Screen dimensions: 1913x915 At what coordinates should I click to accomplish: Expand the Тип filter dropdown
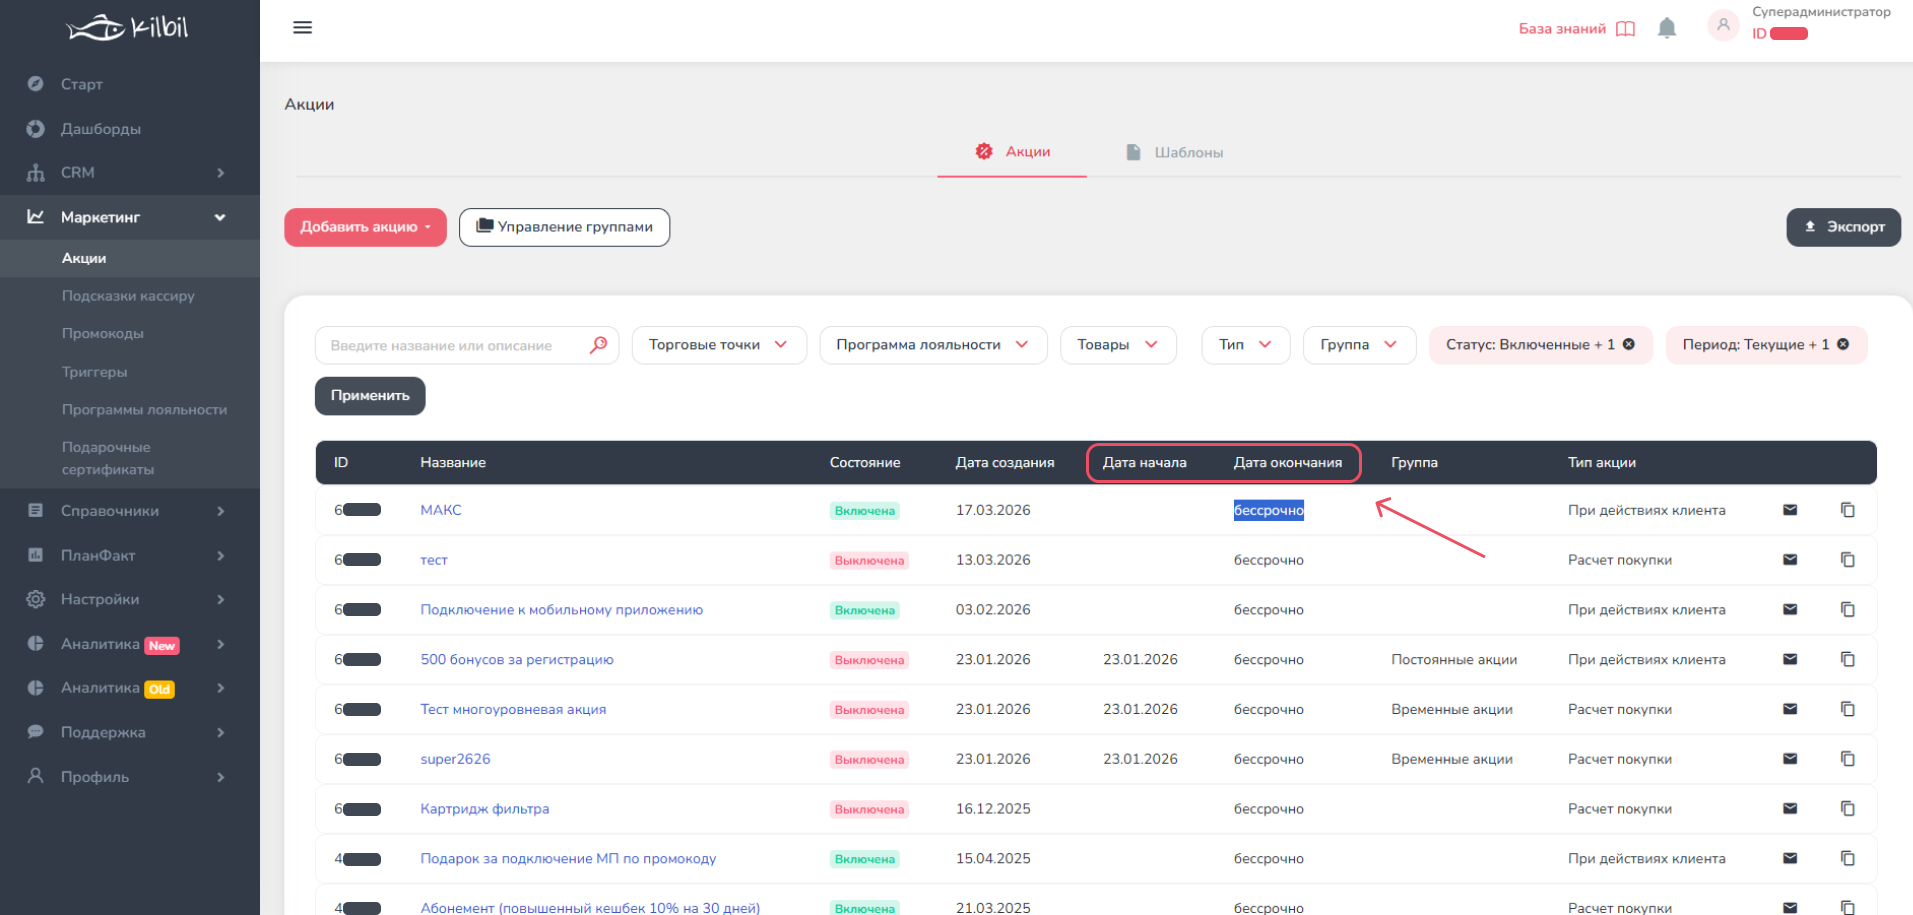pos(1245,345)
